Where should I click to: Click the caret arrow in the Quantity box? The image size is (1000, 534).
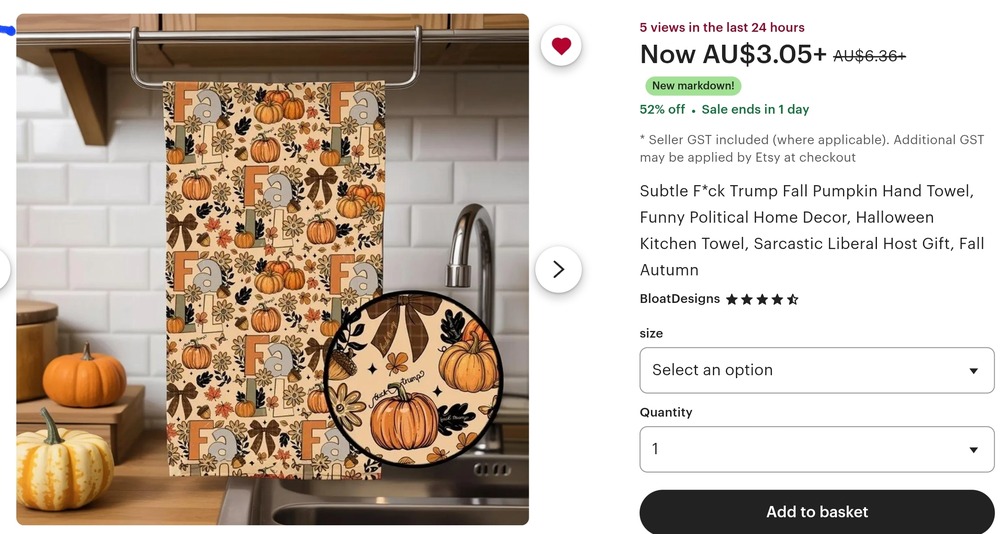[973, 450]
